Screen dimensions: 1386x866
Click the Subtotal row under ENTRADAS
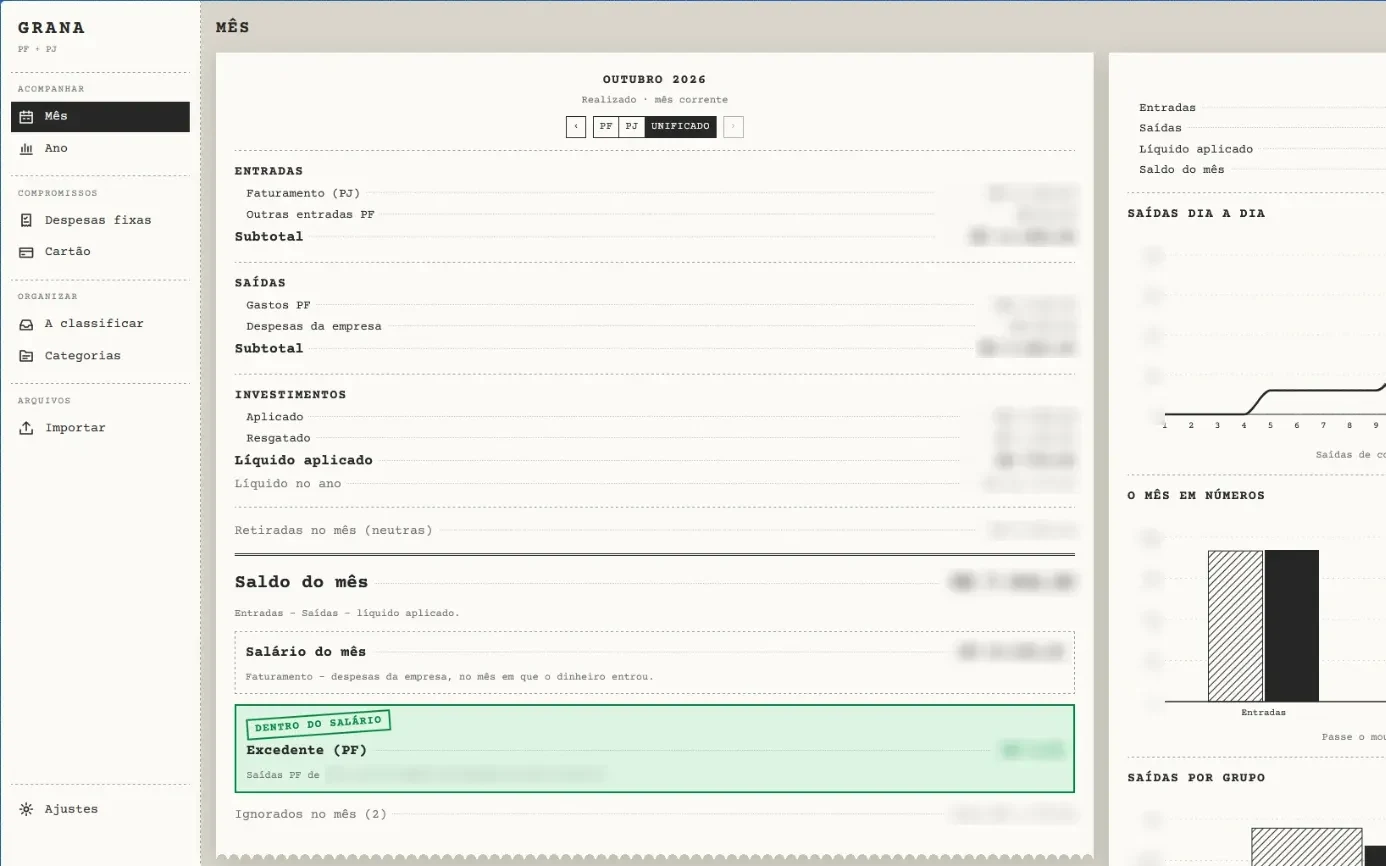655,237
